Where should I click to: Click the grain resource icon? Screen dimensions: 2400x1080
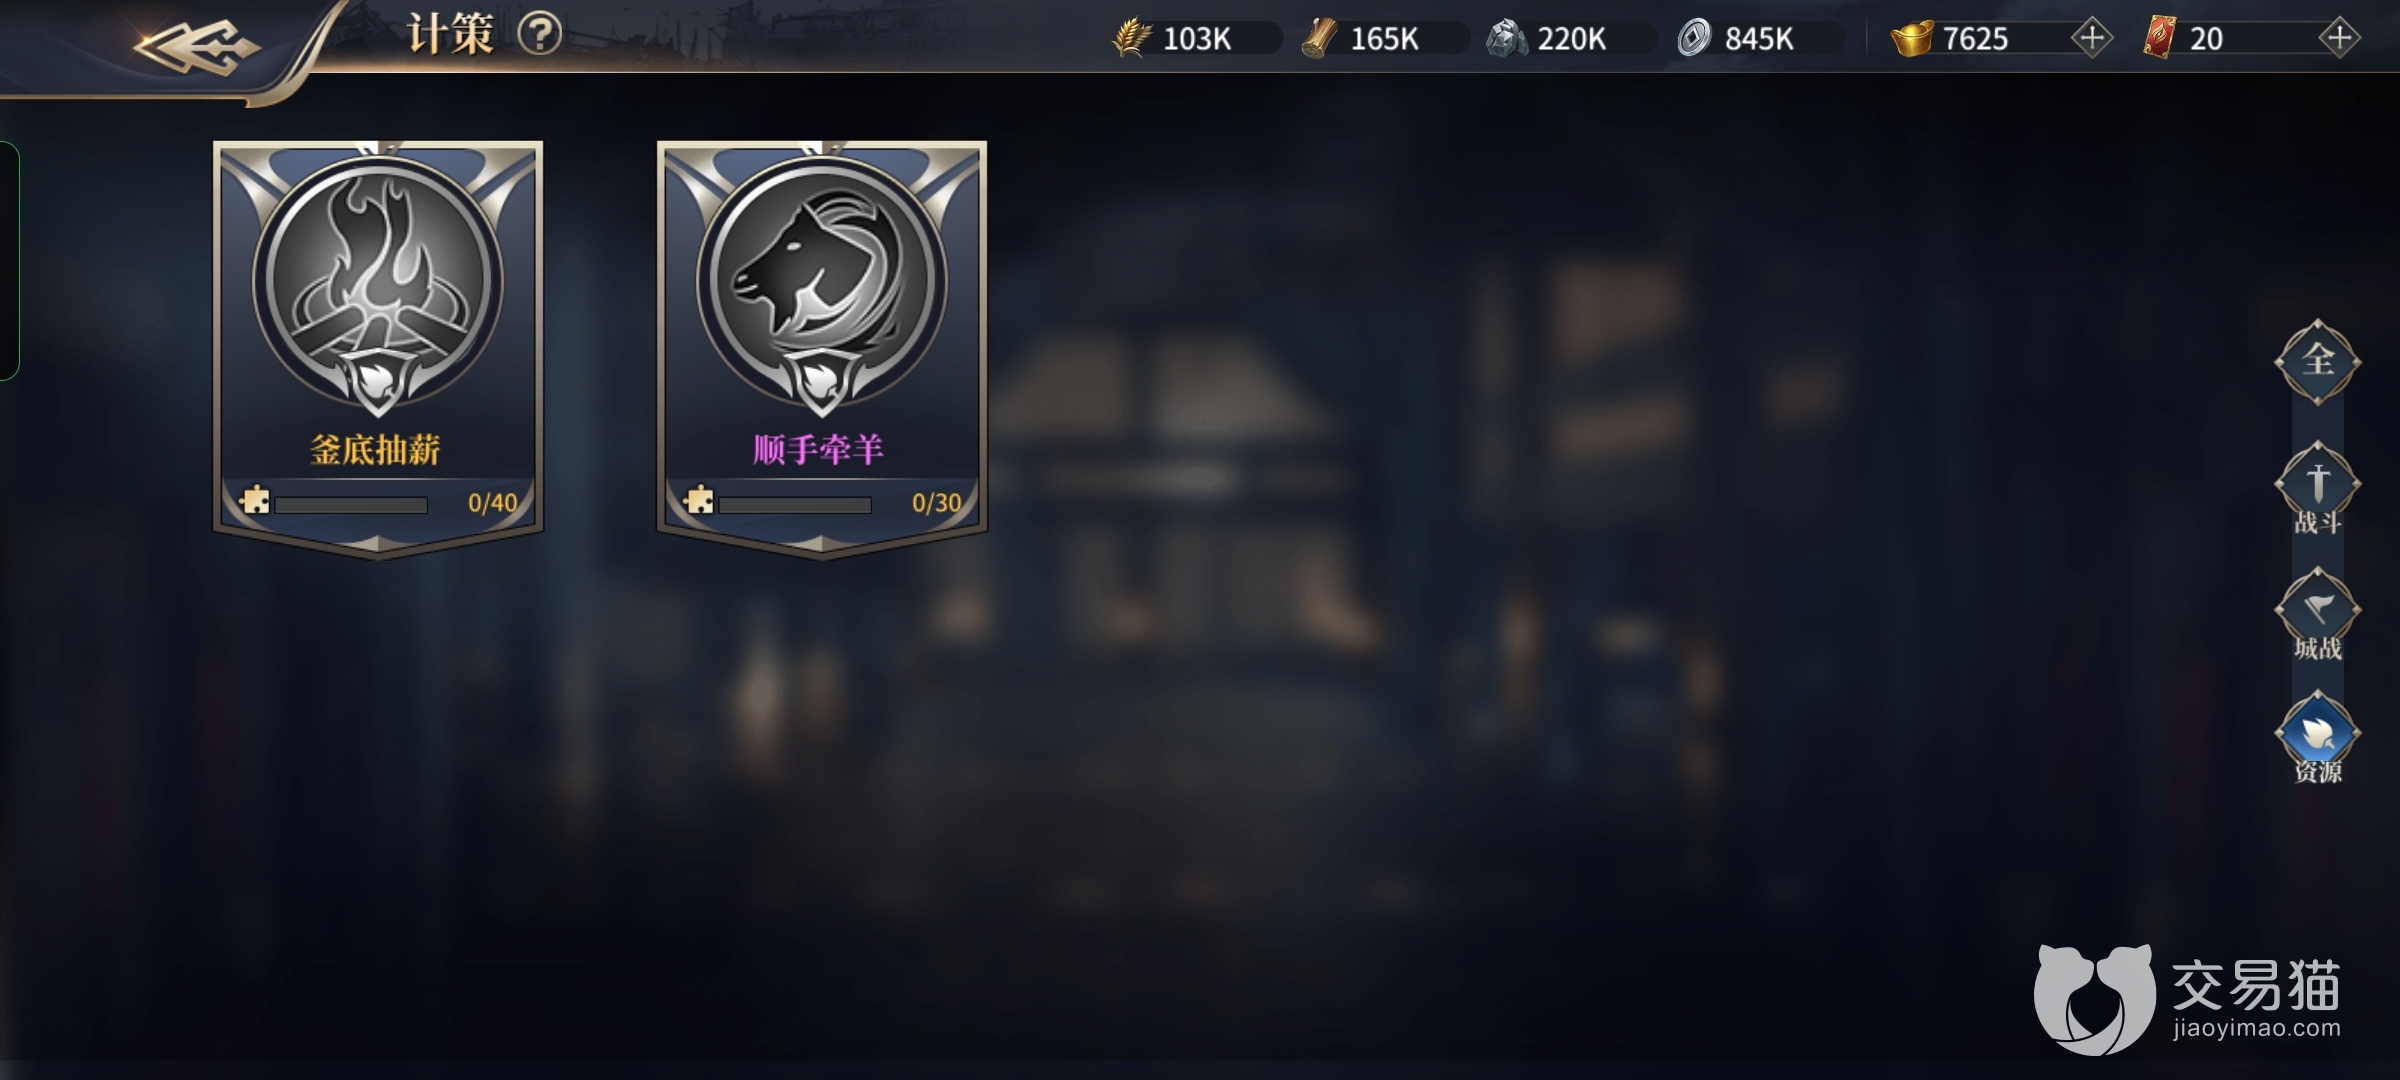(1132, 38)
